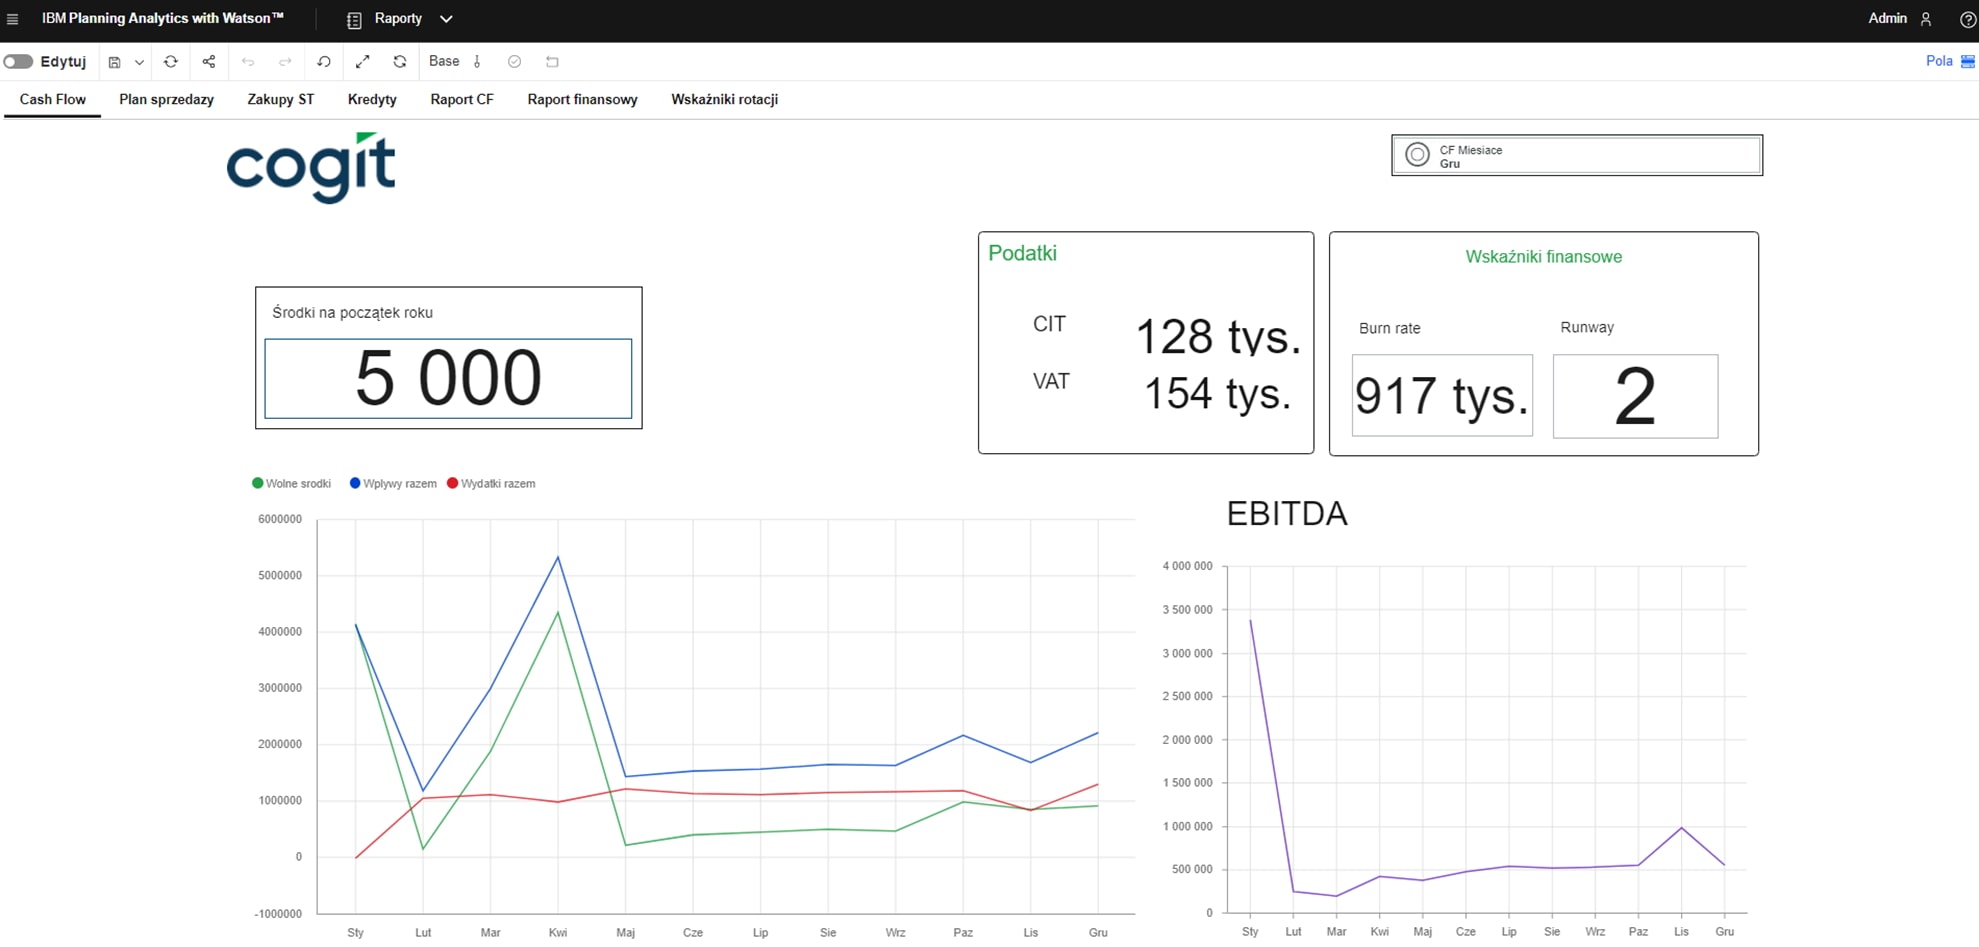
Task: Expand the Raporty dropdown chevron
Action: 446,19
